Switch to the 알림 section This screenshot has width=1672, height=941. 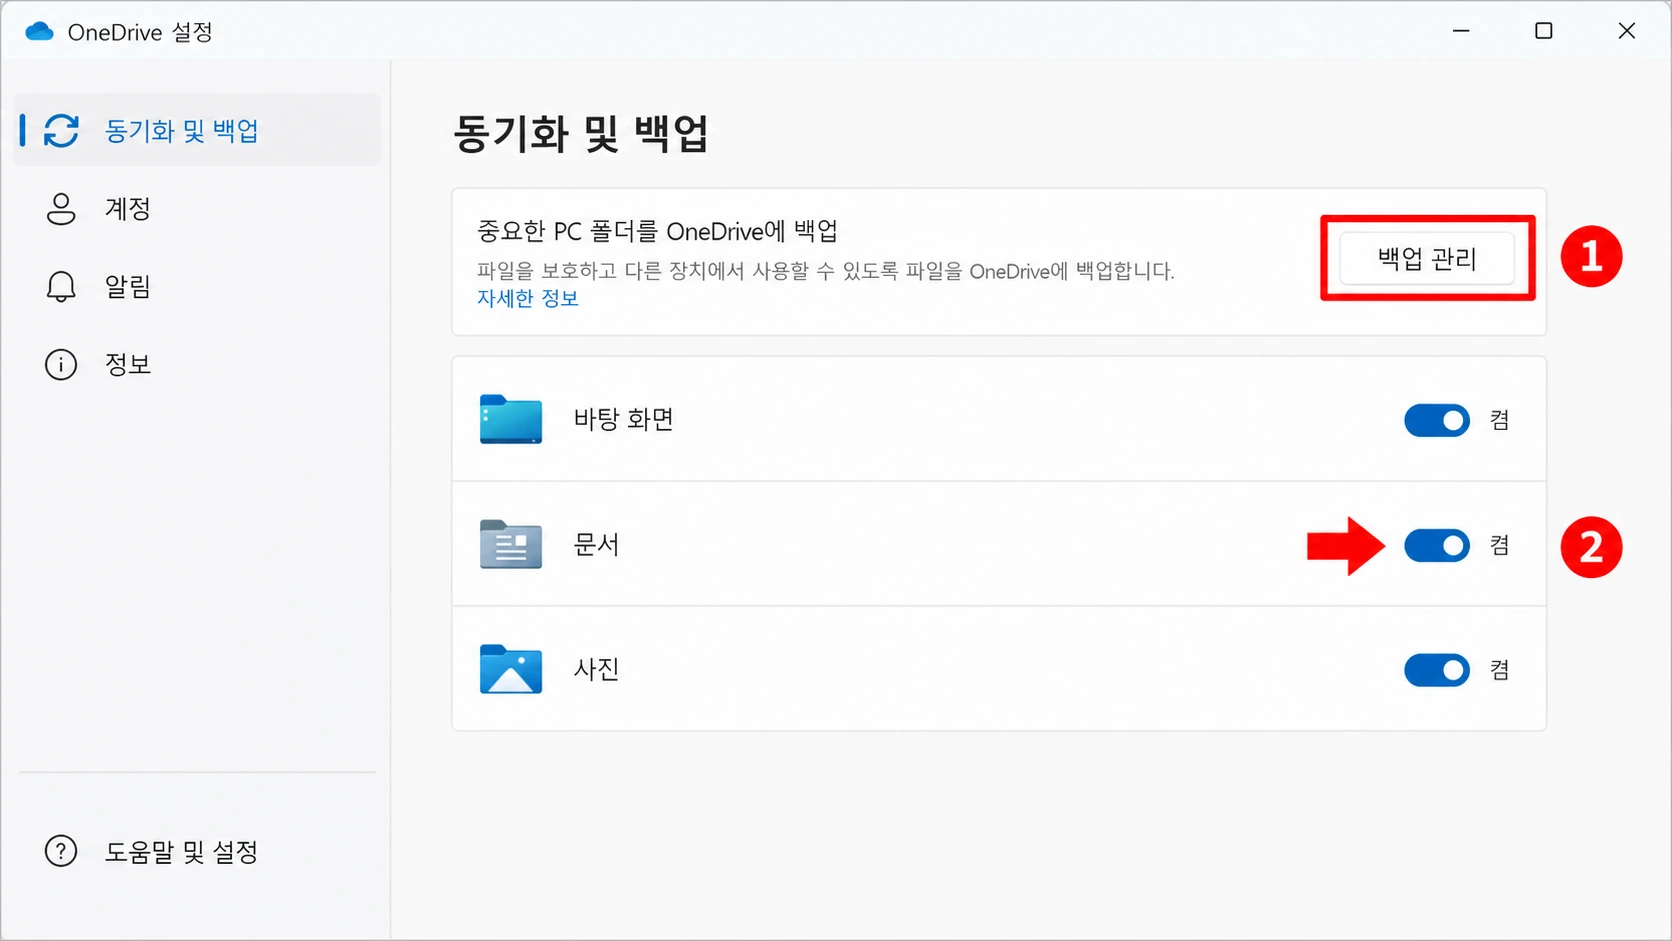click(198, 287)
